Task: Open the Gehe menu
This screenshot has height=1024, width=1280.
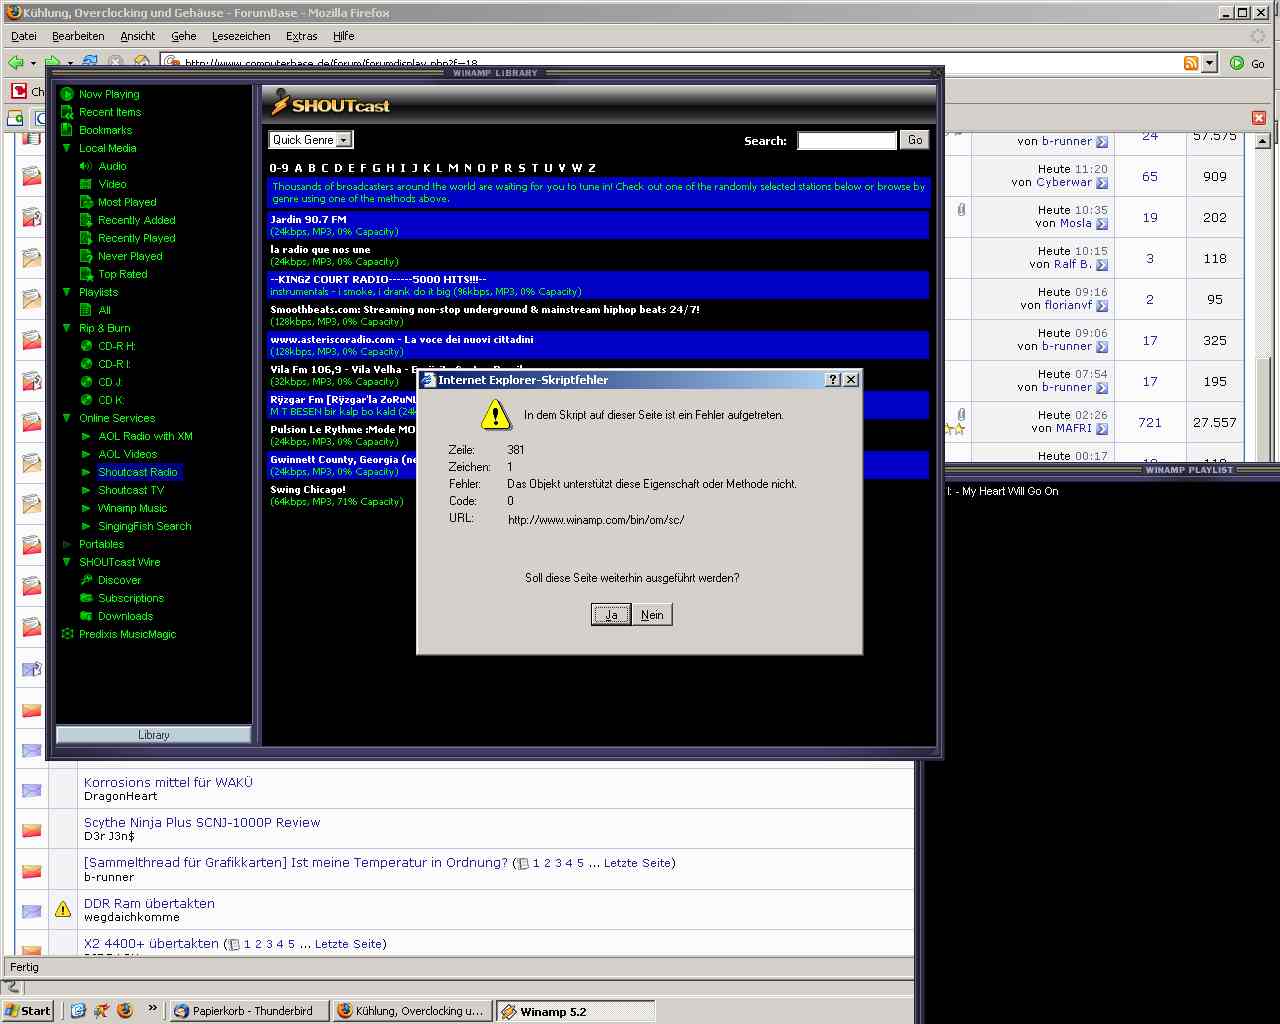Action: point(184,36)
